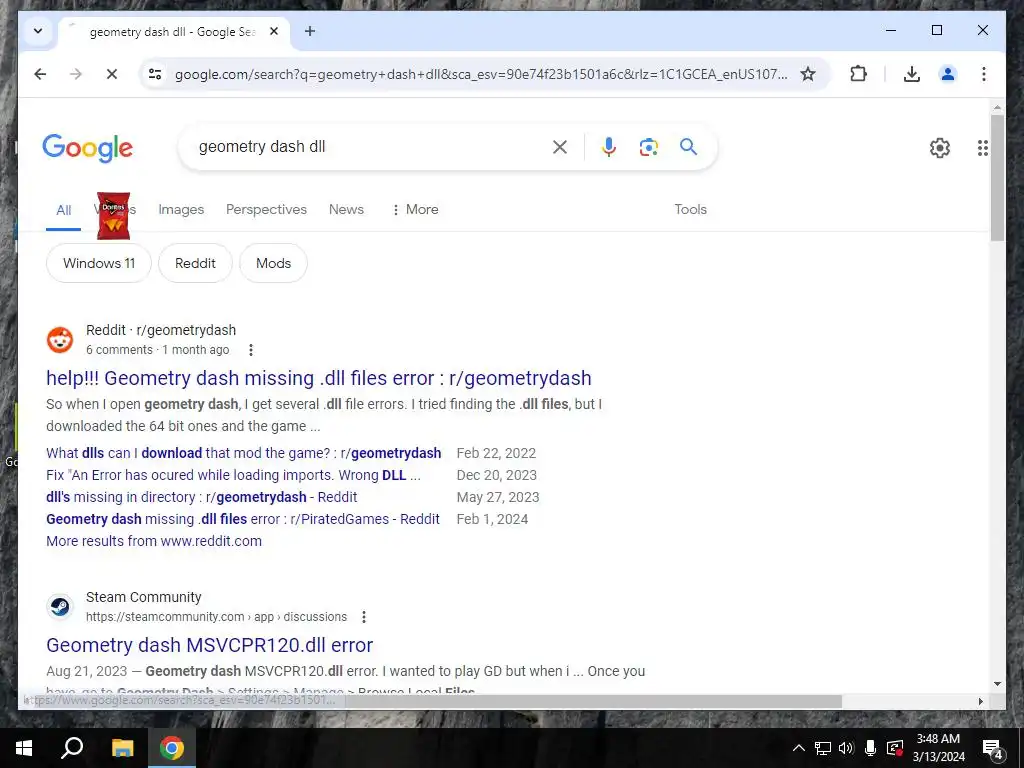Switch to the Images tab

(181, 210)
